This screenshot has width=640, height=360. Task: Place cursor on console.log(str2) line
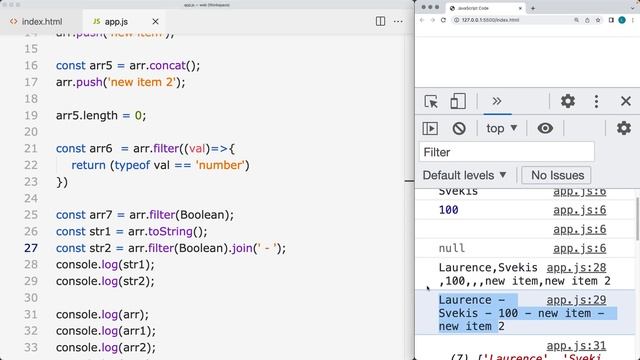(x=105, y=281)
